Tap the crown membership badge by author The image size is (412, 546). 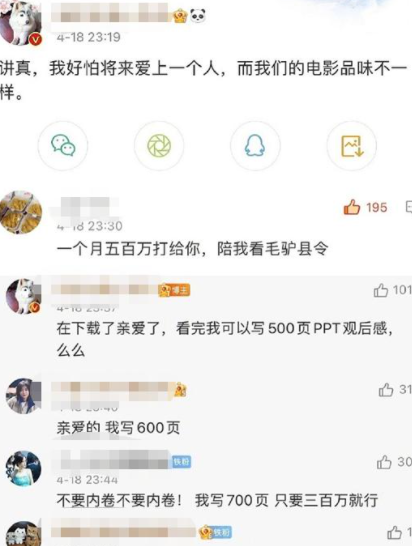[x=180, y=16]
